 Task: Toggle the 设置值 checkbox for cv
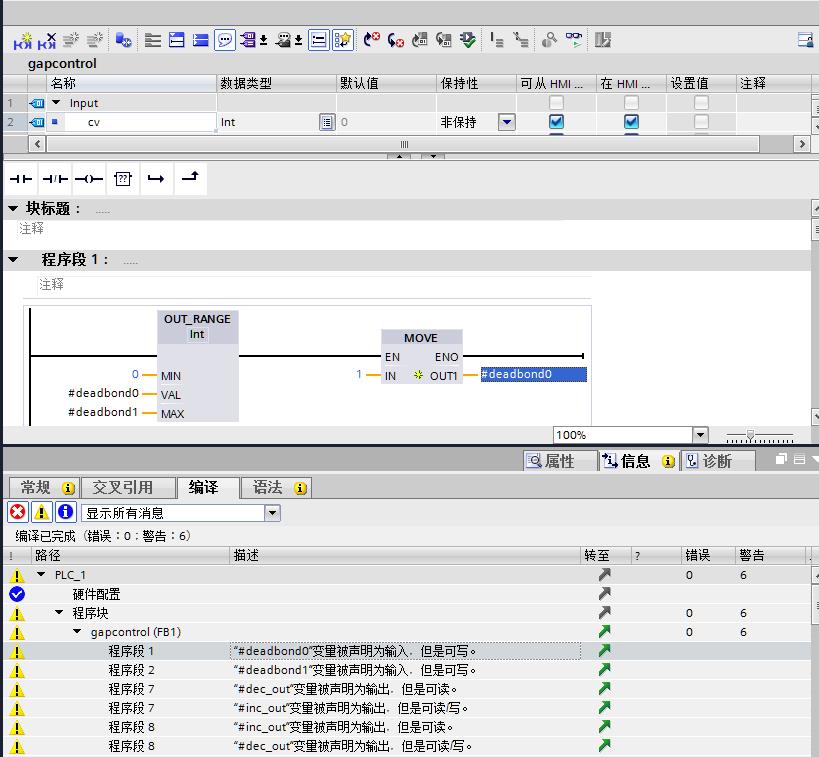coord(701,122)
